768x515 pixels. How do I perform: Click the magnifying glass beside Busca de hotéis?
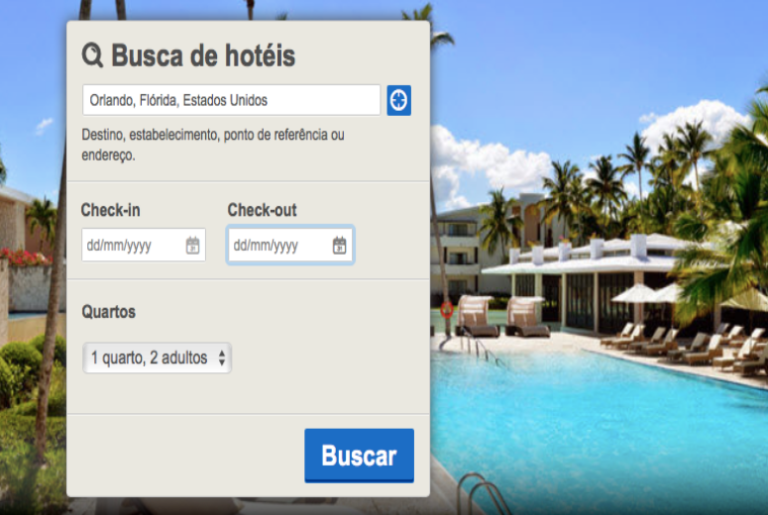tap(92, 55)
